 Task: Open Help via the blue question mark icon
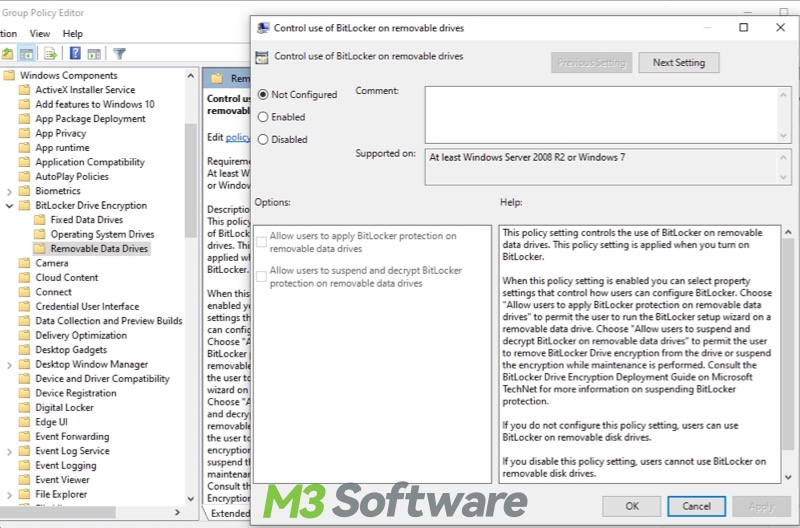pyautogui.click(x=75, y=54)
